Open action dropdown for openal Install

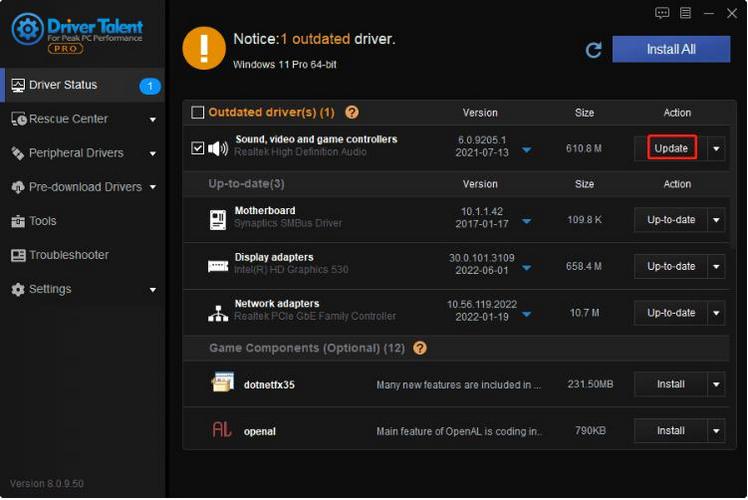click(716, 431)
